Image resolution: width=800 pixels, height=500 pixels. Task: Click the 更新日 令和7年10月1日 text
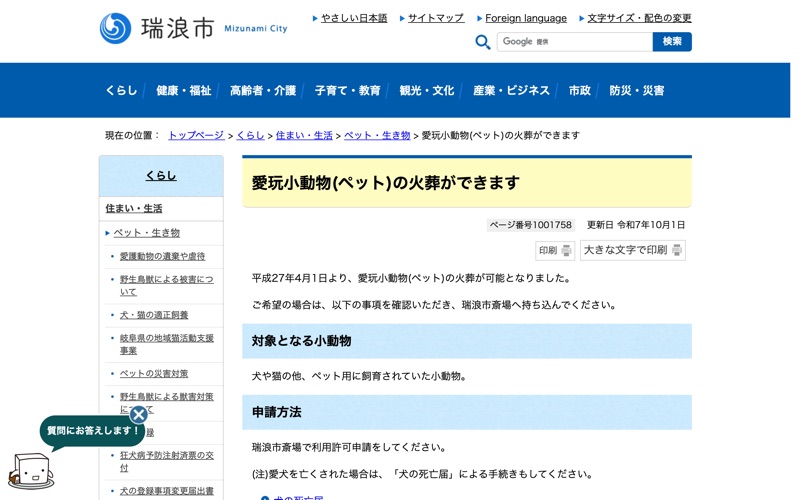click(x=636, y=225)
